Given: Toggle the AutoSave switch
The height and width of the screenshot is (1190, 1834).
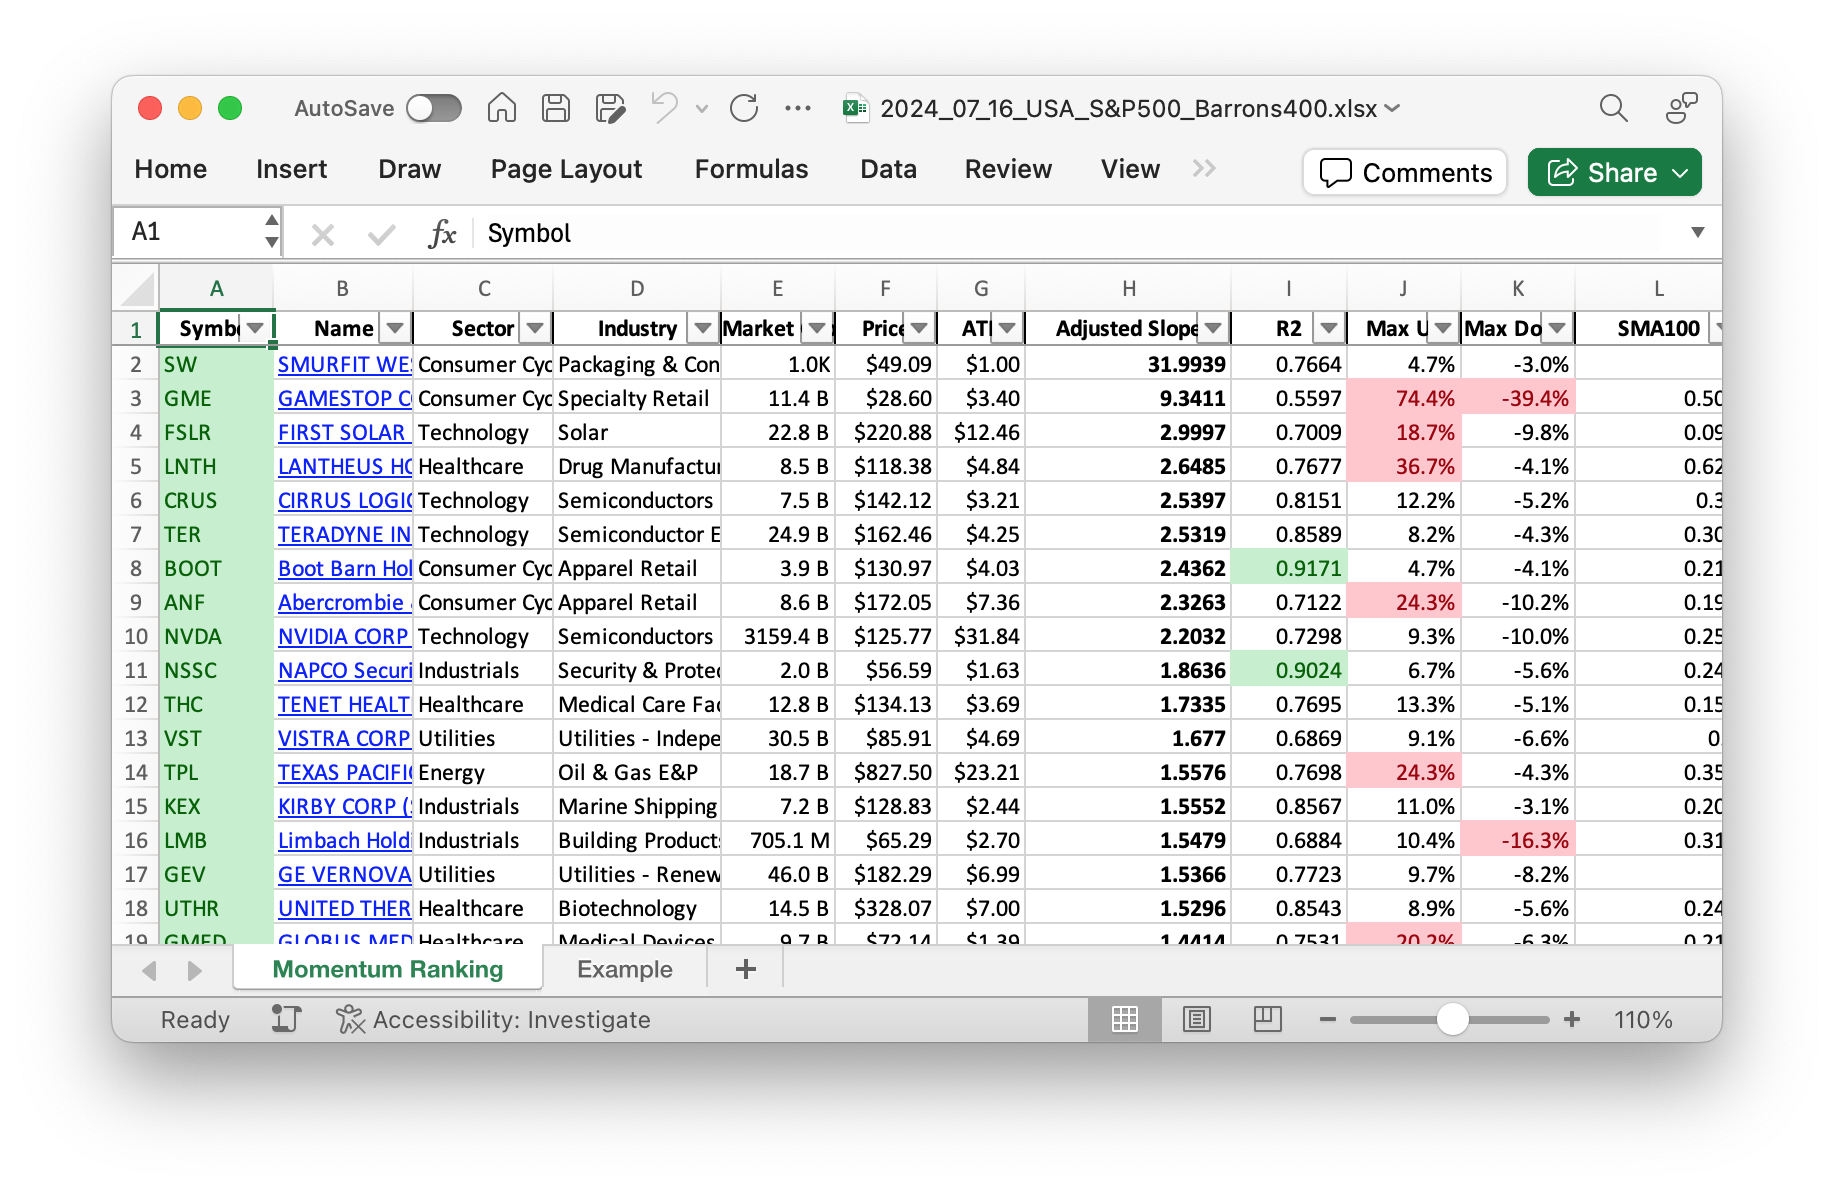Looking at the screenshot, I should [x=434, y=108].
